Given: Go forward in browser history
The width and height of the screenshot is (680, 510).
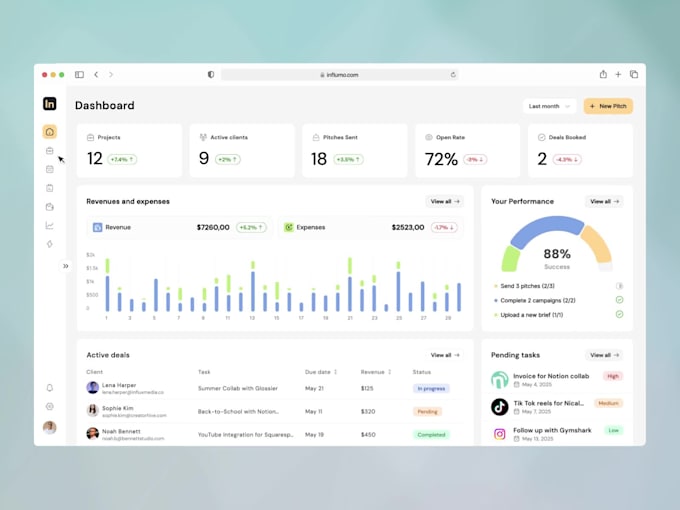Looking at the screenshot, I should click(x=111, y=75).
